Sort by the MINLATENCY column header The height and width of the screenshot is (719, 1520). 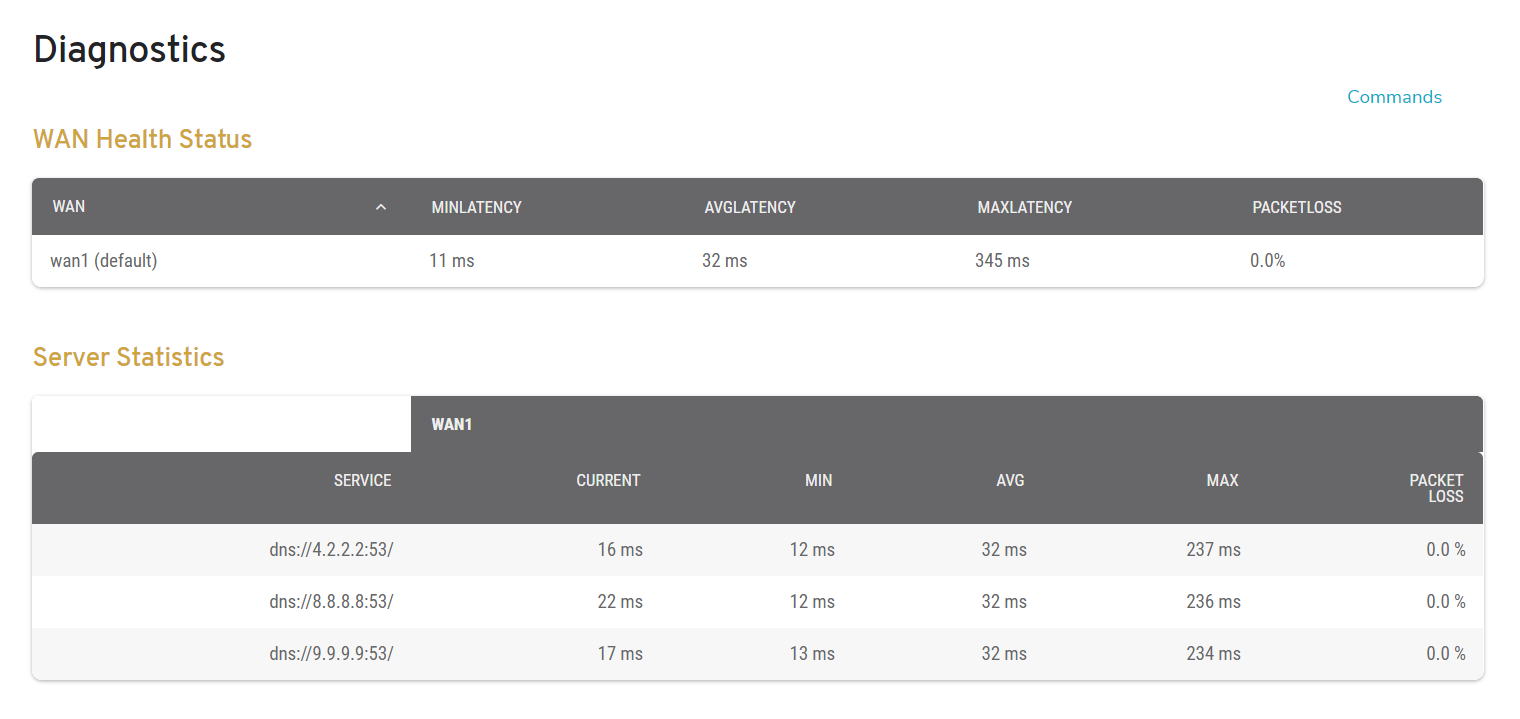[x=476, y=207]
